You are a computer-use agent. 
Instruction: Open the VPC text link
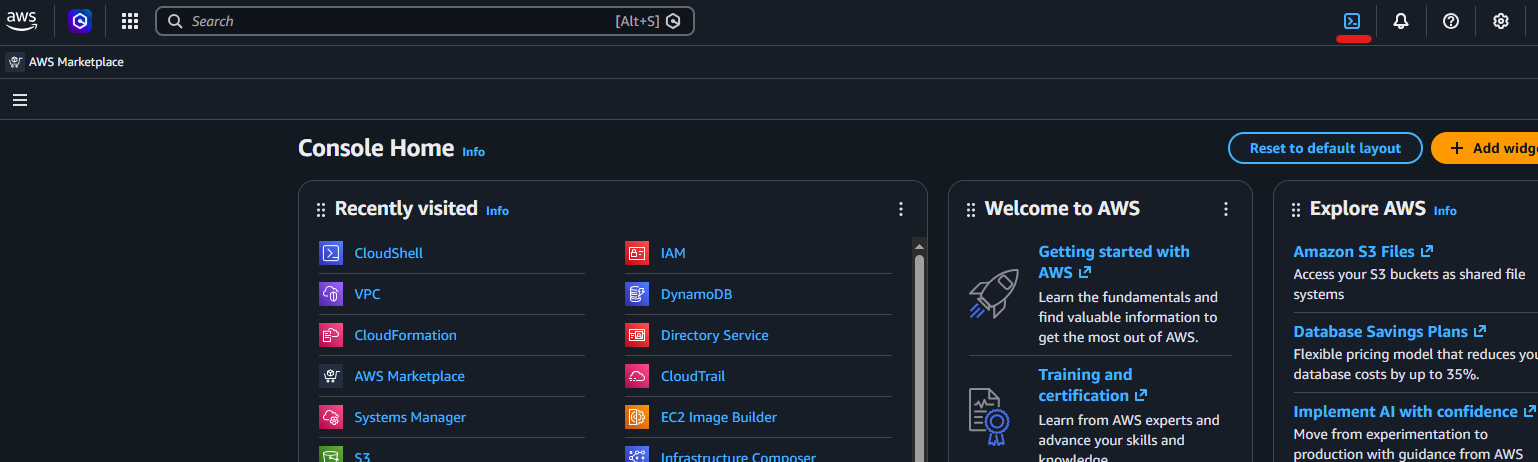coord(367,294)
